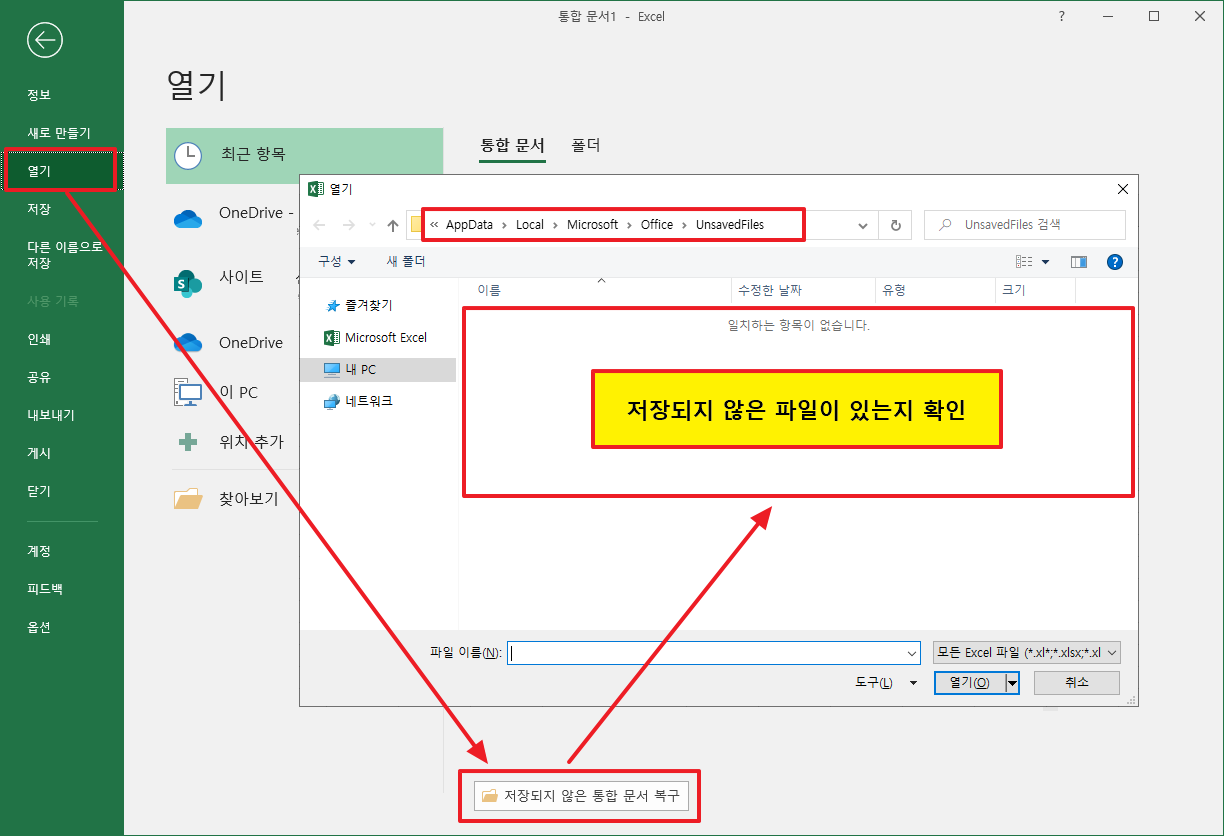Select the second OneDrive location

[228, 343]
